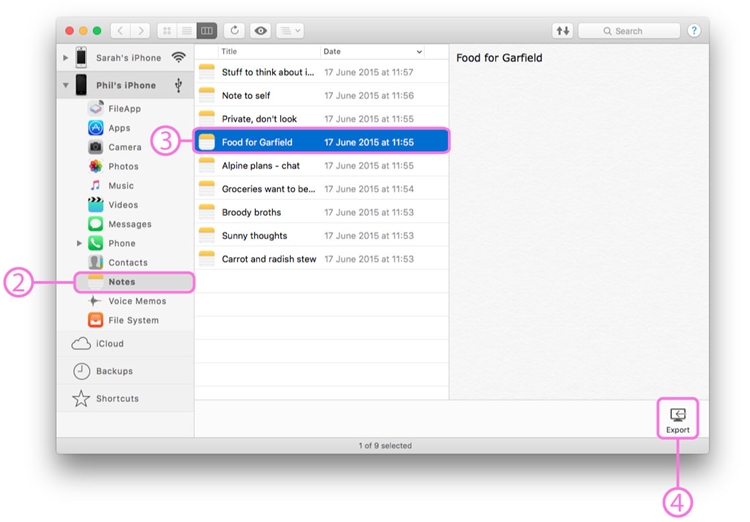750x522 pixels.
Task: Select the 'Groceries want to be...' note
Action: pyautogui.click(x=321, y=189)
